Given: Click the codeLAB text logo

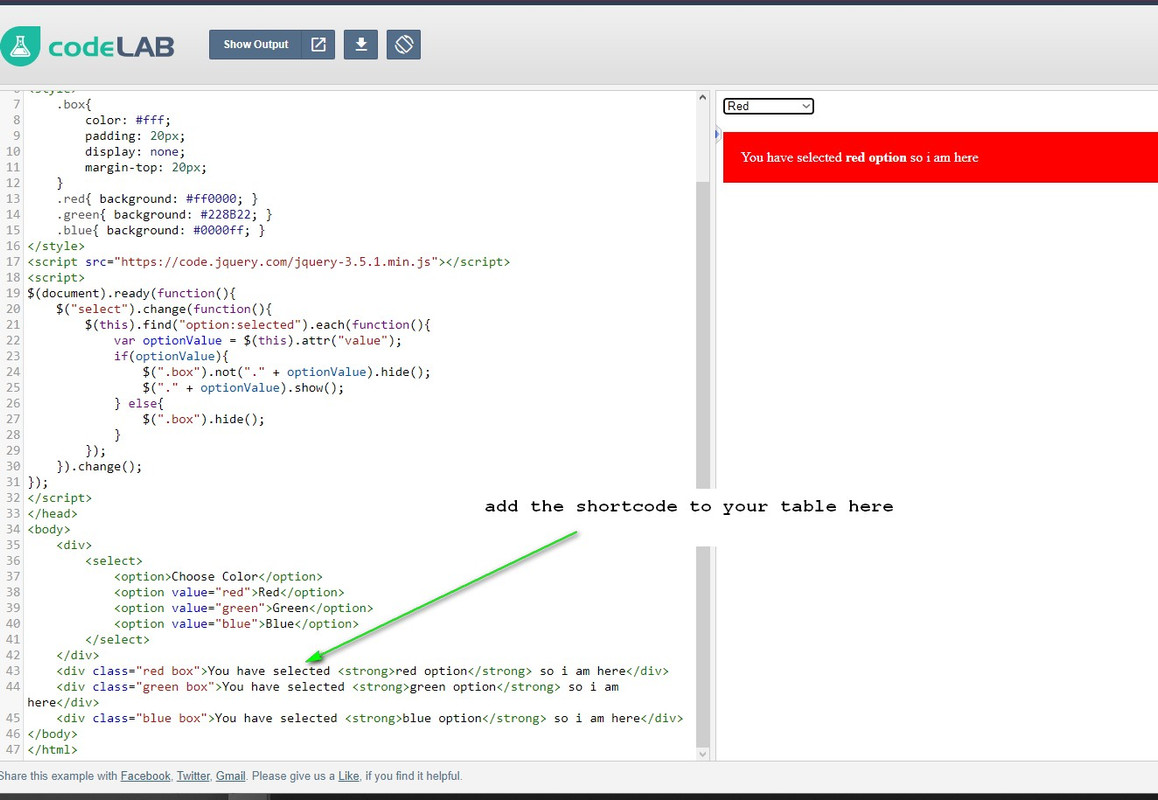Looking at the screenshot, I should click(112, 47).
